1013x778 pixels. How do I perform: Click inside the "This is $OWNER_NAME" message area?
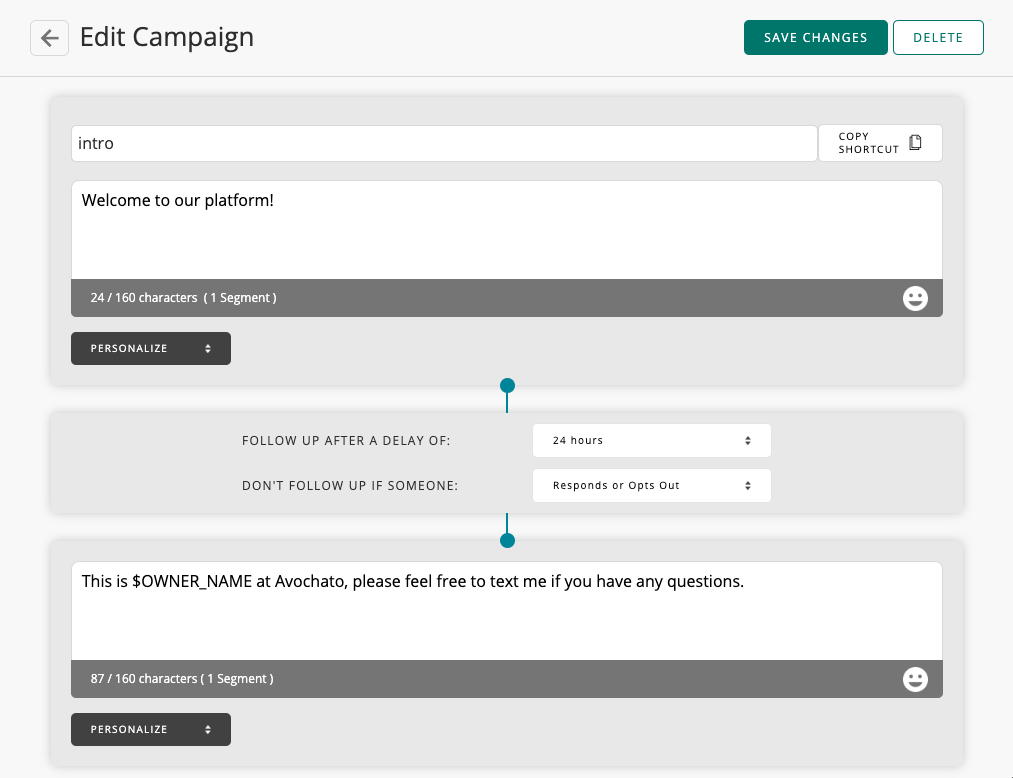click(506, 610)
